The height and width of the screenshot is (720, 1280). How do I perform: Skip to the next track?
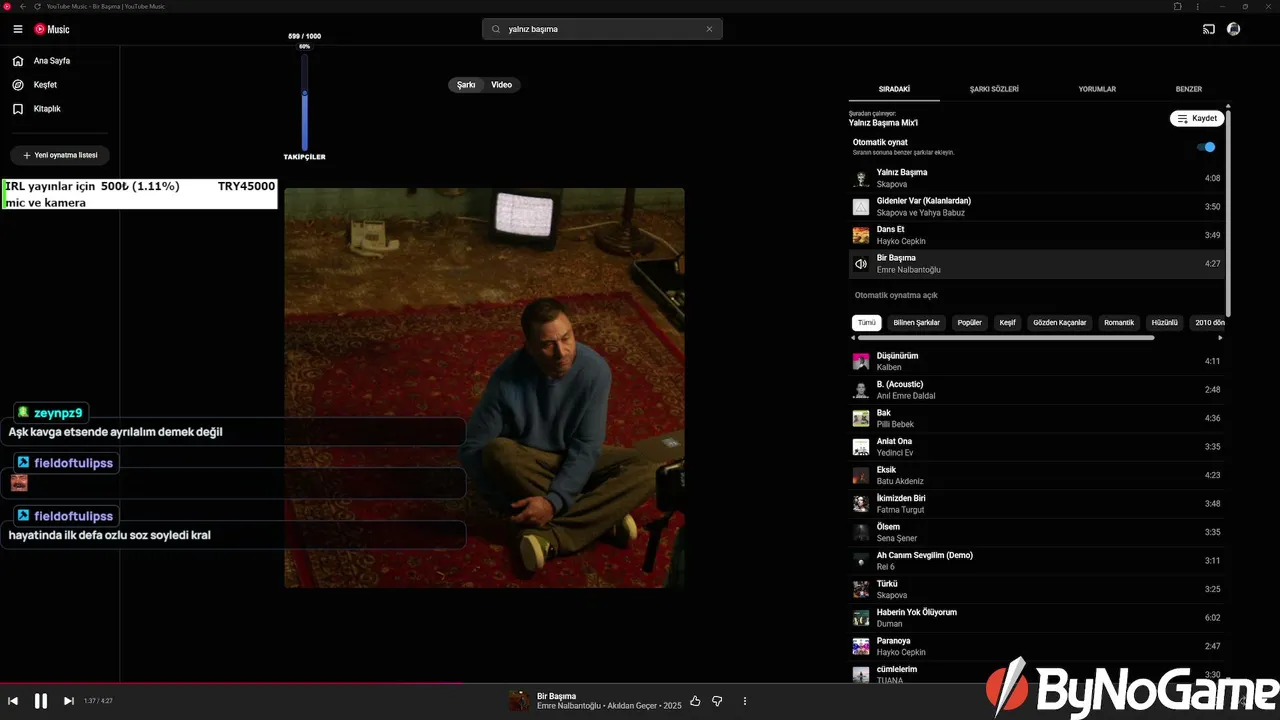(x=69, y=701)
